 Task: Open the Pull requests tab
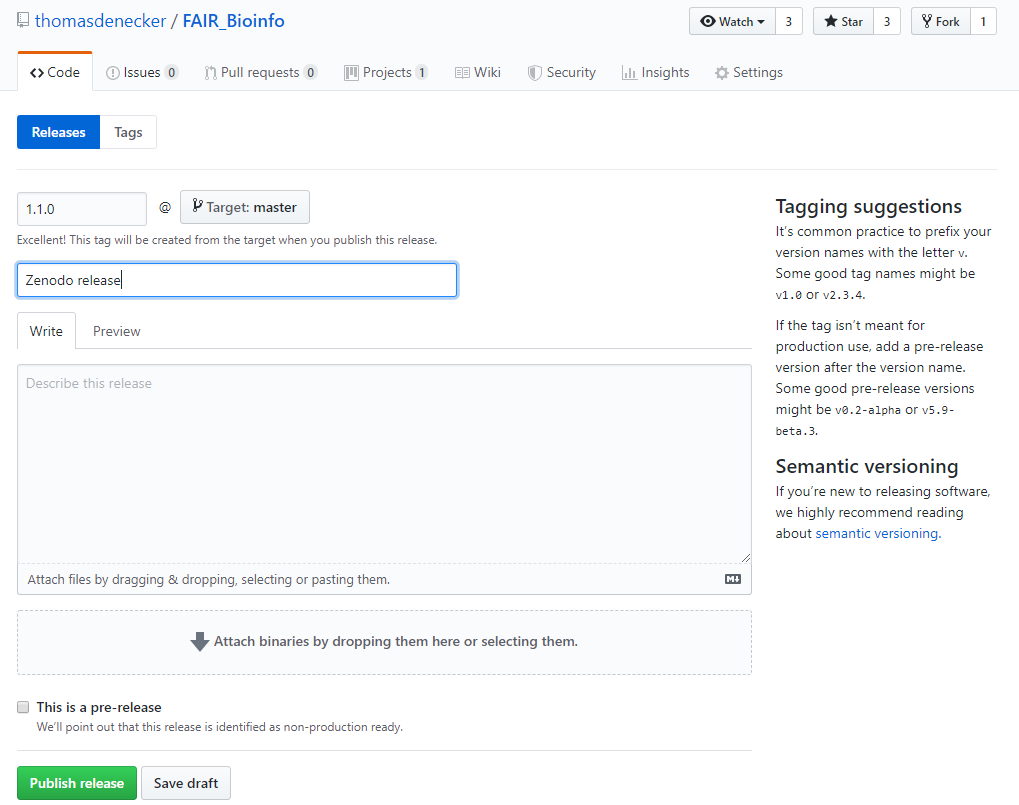click(261, 72)
